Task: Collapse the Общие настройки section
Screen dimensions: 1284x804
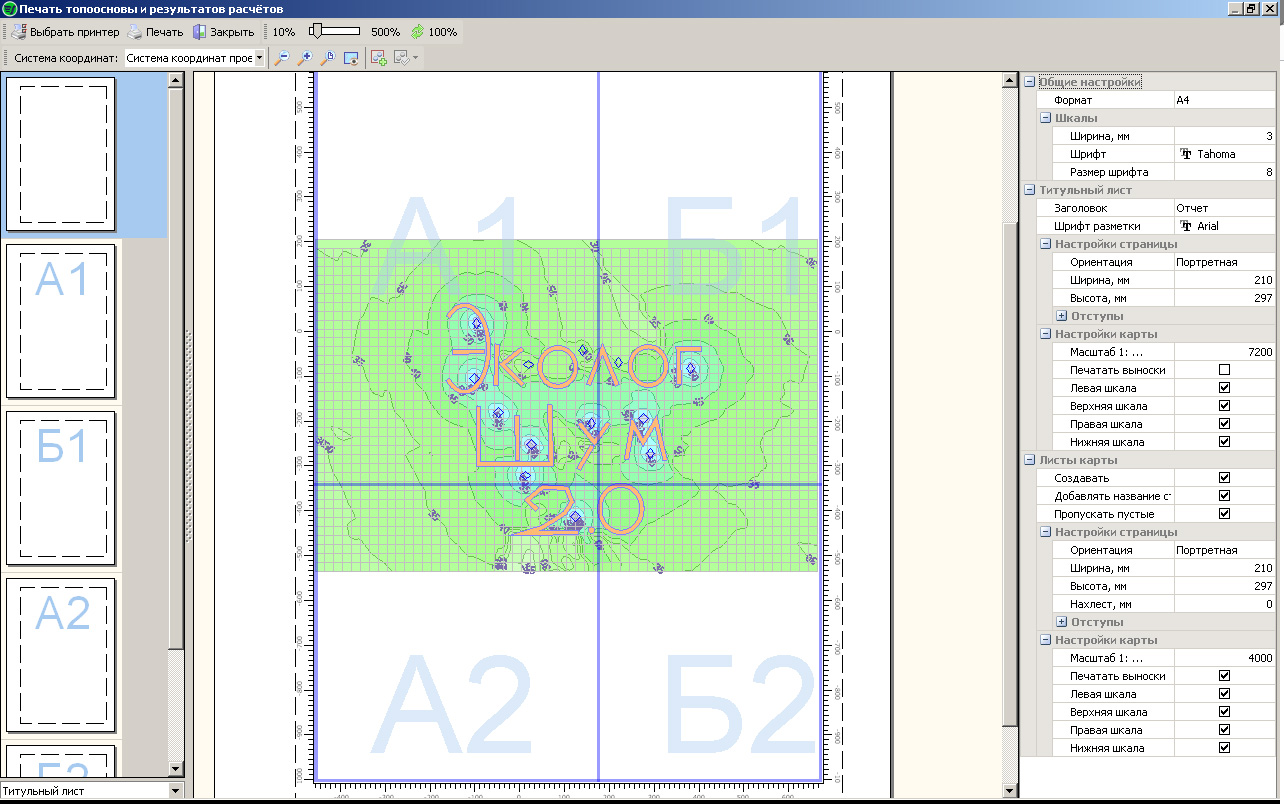Action: [1029, 82]
